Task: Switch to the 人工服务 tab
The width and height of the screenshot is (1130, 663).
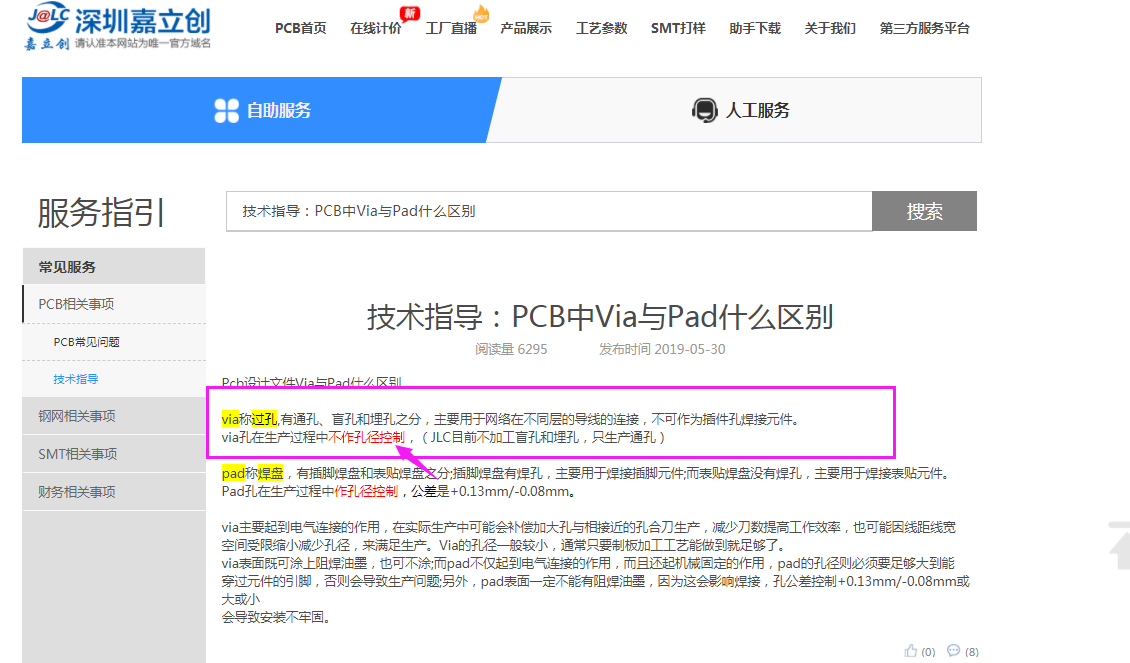Action: (x=740, y=110)
